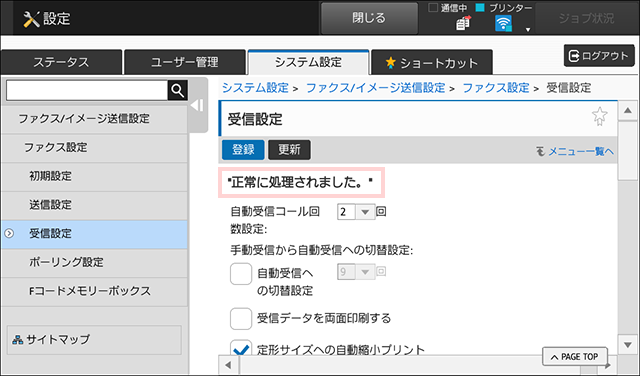Viewport: 640px width, 376px height.
Task: Open the disabled dropdown showing 9
Action: [356, 272]
